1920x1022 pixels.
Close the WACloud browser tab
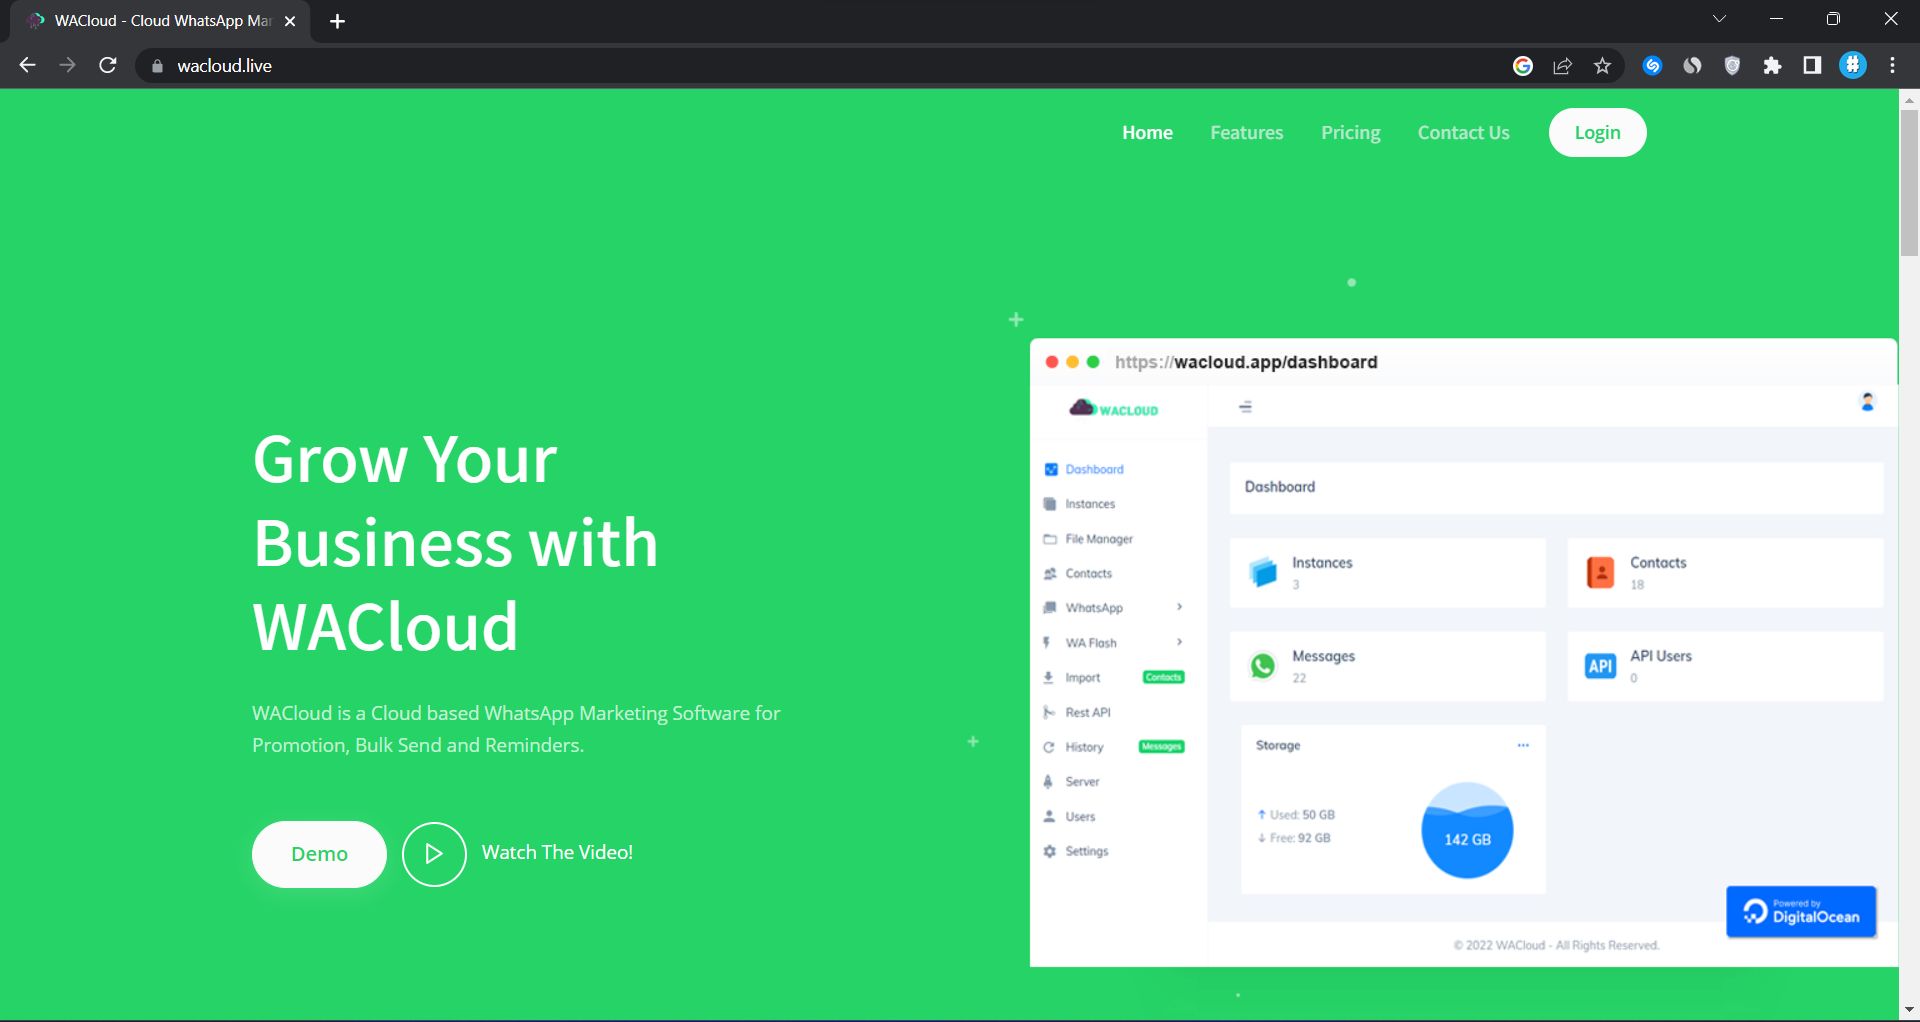(x=290, y=21)
